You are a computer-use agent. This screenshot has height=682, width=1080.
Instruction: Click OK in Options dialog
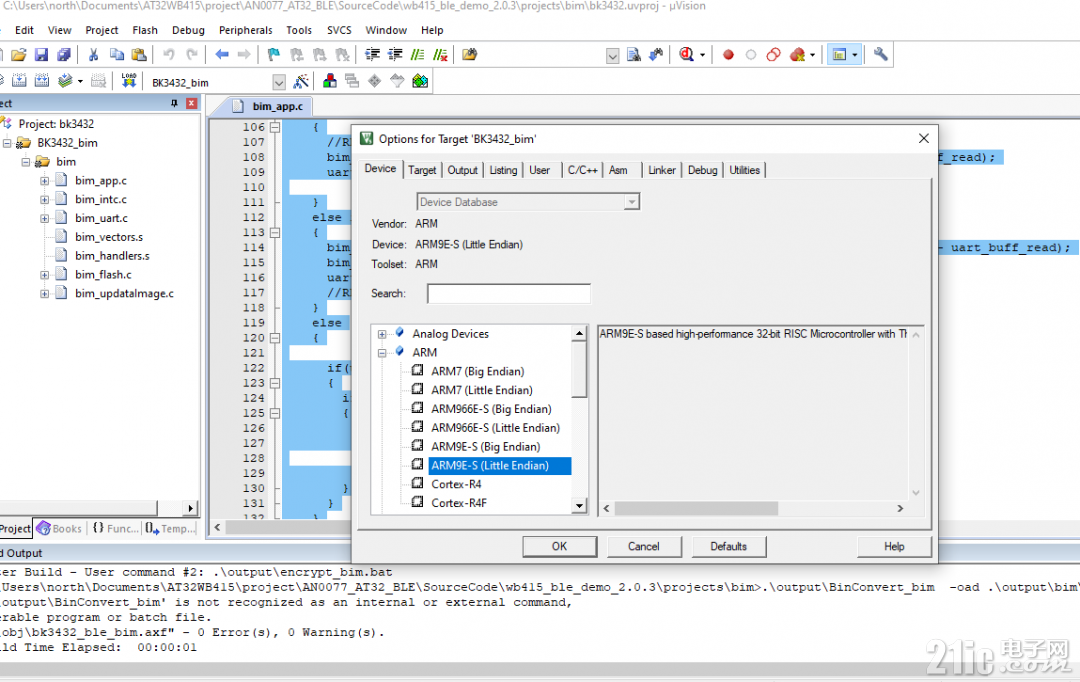(x=559, y=546)
